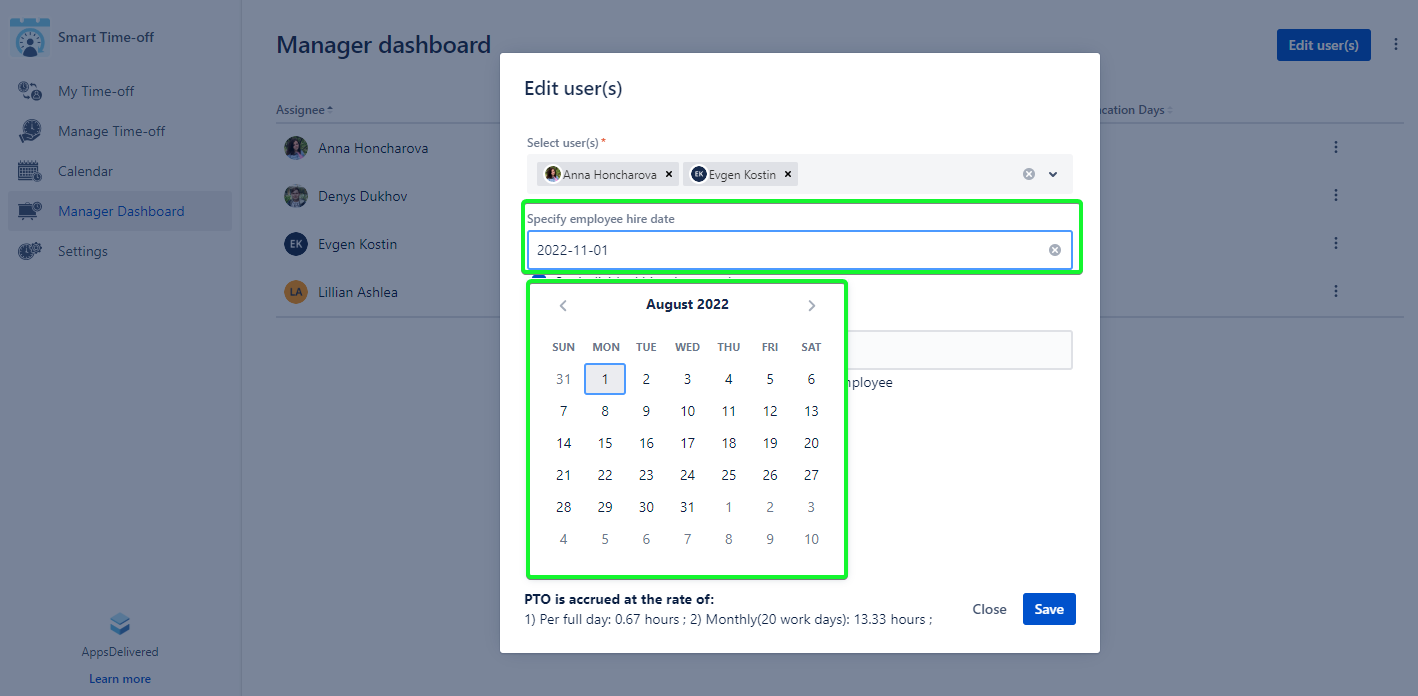Remove Evgen Kostin from selected users
This screenshot has height=696, width=1418.
(x=788, y=174)
